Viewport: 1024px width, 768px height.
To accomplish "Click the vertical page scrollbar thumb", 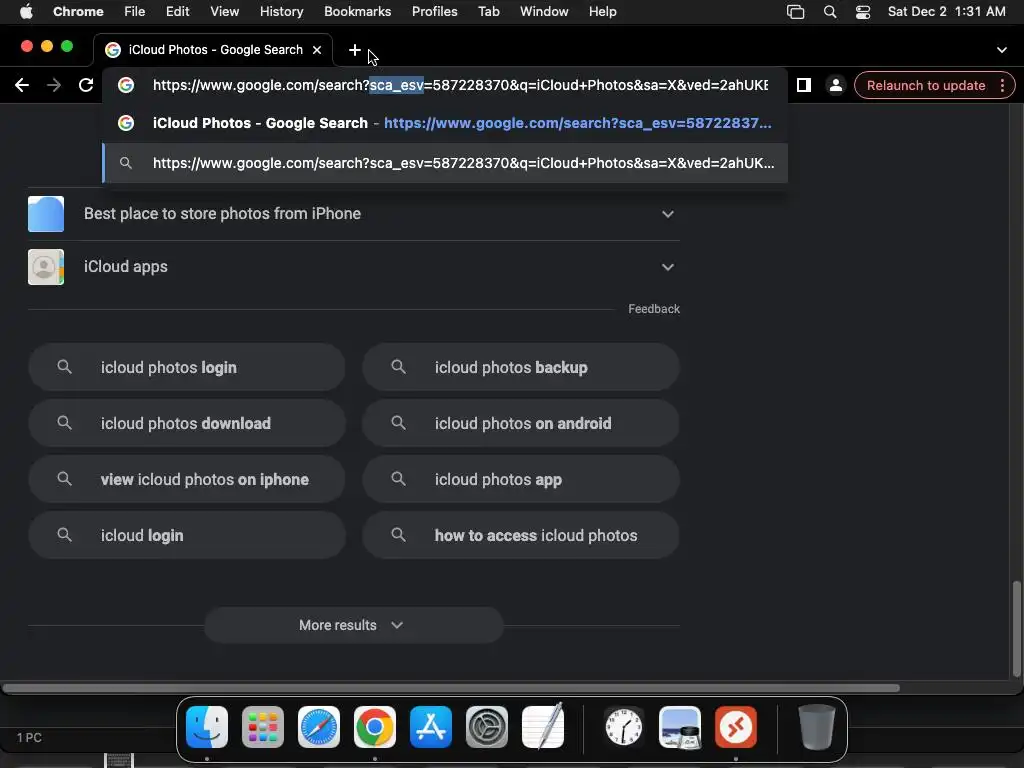I will pos(1016,629).
